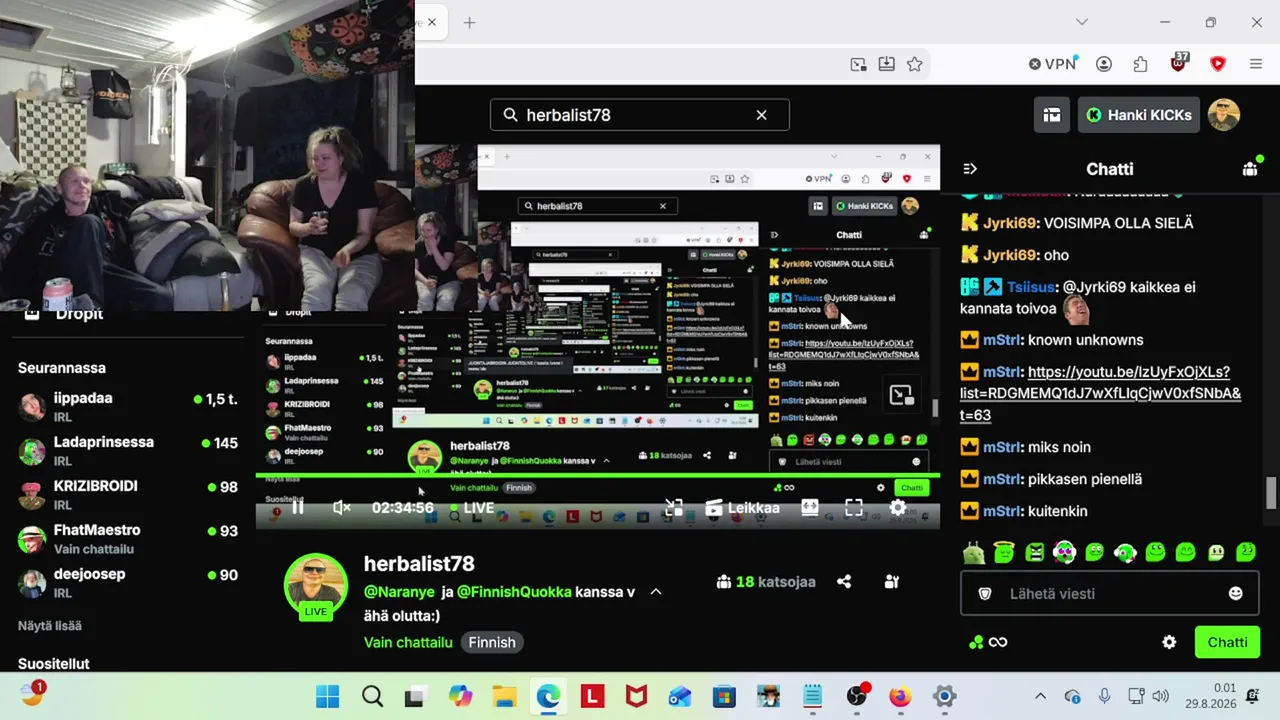The image size is (1280, 720).
Task: Open the video player settings gear
Action: click(898, 508)
